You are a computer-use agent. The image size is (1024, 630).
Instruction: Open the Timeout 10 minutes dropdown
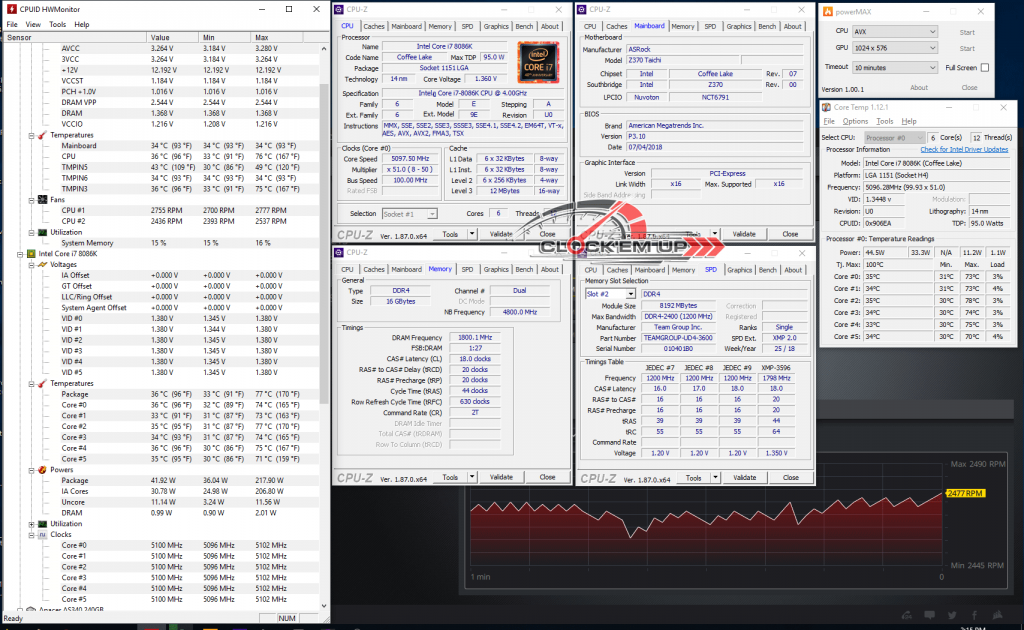click(895, 67)
